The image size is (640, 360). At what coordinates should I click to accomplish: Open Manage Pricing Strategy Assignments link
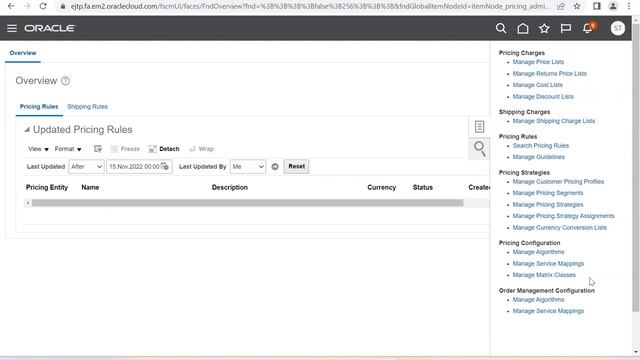tap(563, 216)
